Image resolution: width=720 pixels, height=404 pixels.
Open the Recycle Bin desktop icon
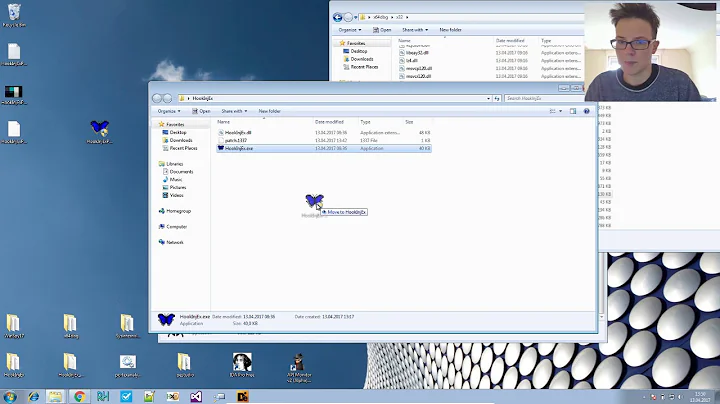14,14
